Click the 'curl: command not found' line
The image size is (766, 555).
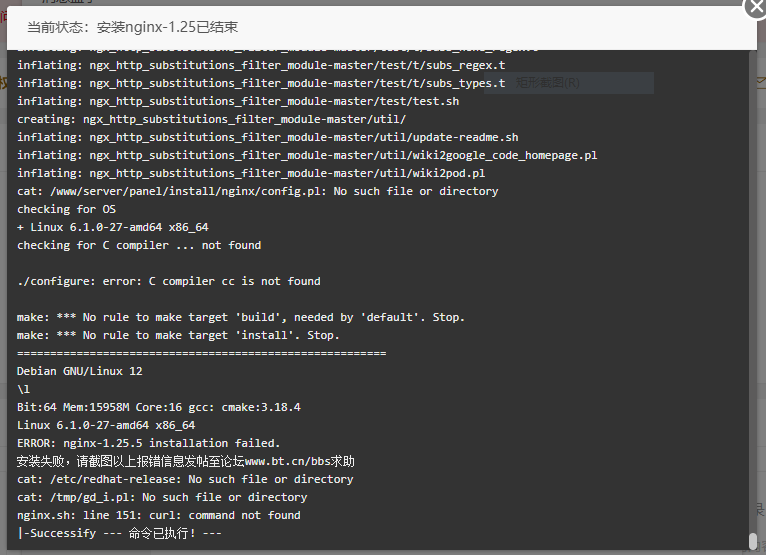point(159,515)
